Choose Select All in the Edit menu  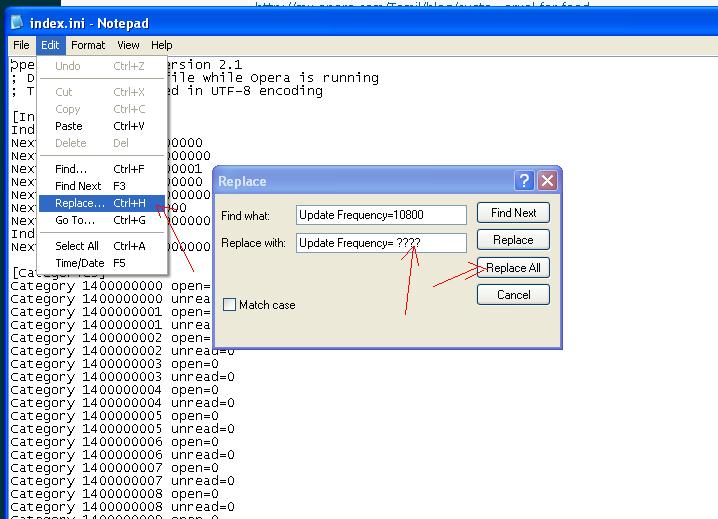101,246
